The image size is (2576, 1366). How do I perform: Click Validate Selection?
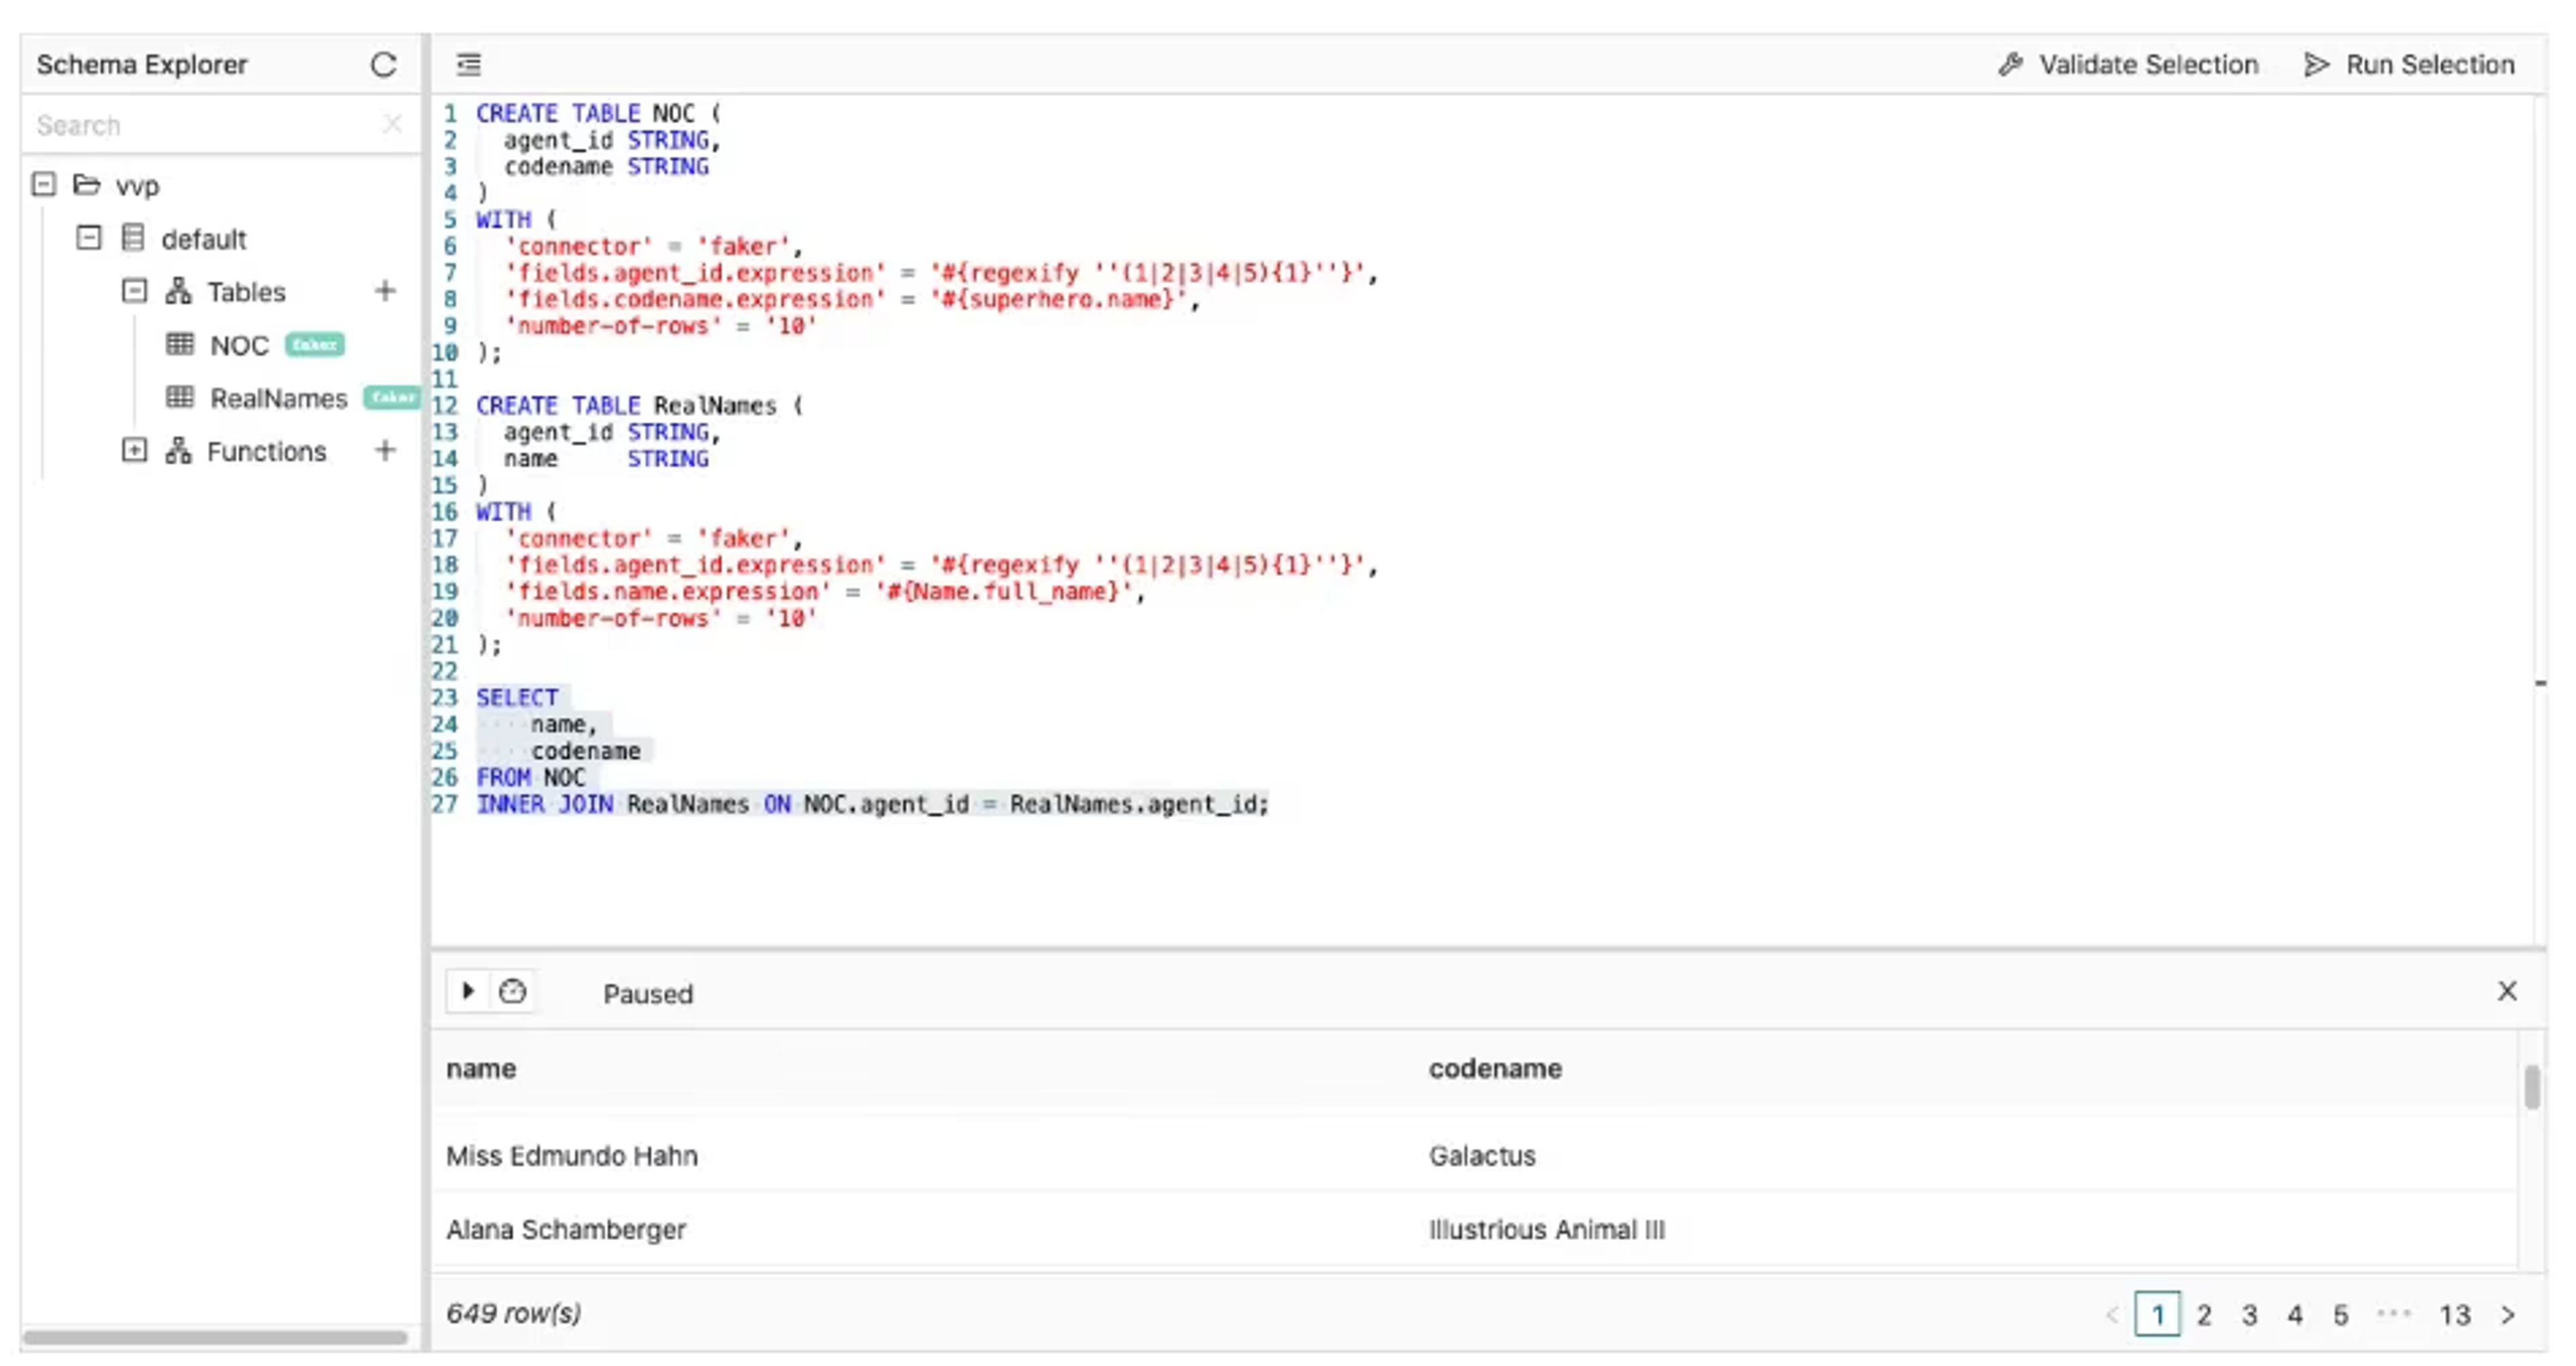(2128, 65)
